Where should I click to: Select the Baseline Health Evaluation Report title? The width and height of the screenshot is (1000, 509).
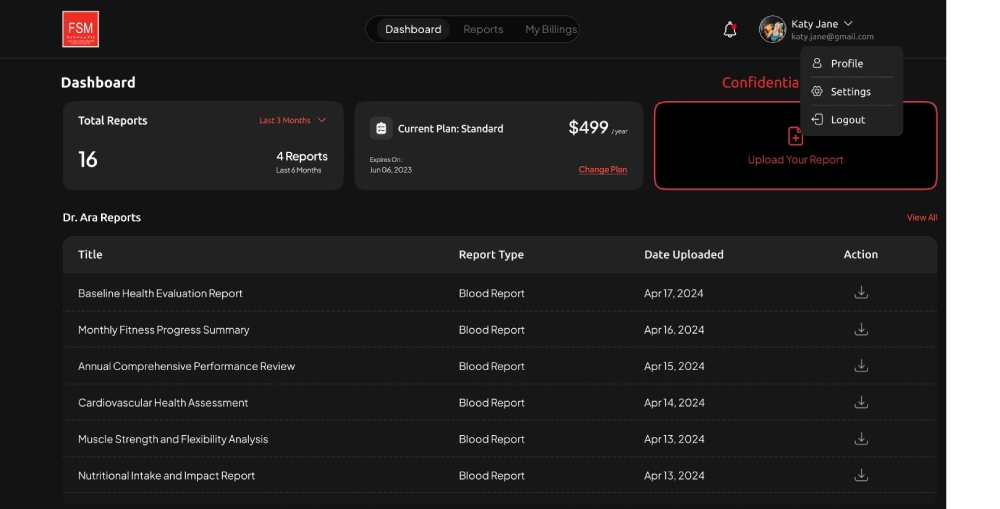click(x=160, y=293)
